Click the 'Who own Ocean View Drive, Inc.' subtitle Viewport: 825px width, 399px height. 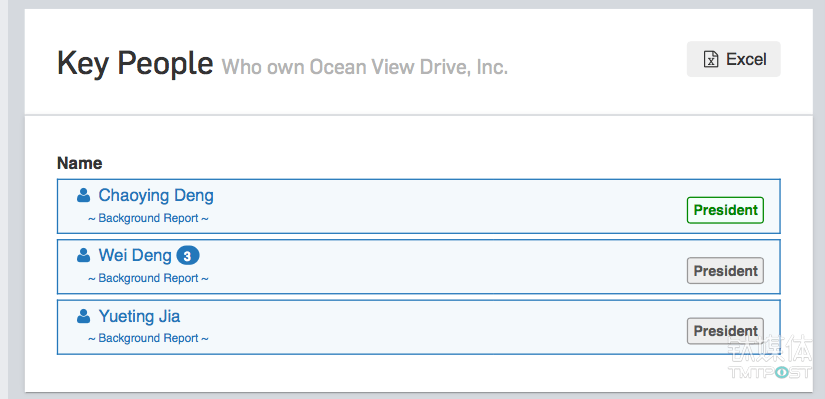(365, 67)
